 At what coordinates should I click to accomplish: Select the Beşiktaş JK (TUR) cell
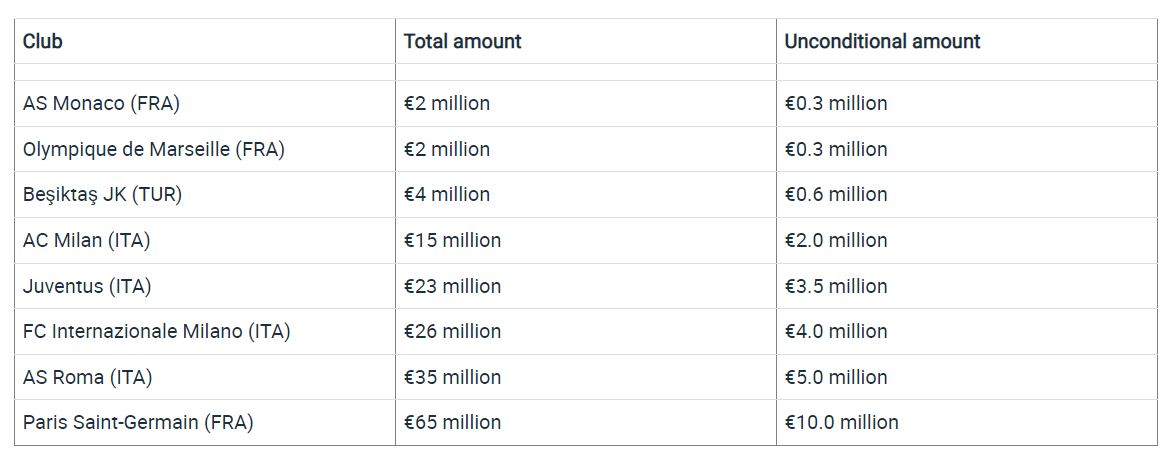click(205, 195)
